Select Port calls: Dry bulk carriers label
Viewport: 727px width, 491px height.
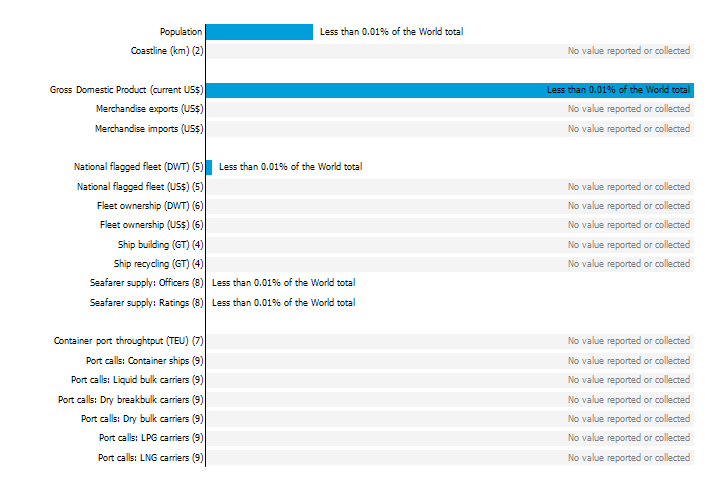pos(142,419)
